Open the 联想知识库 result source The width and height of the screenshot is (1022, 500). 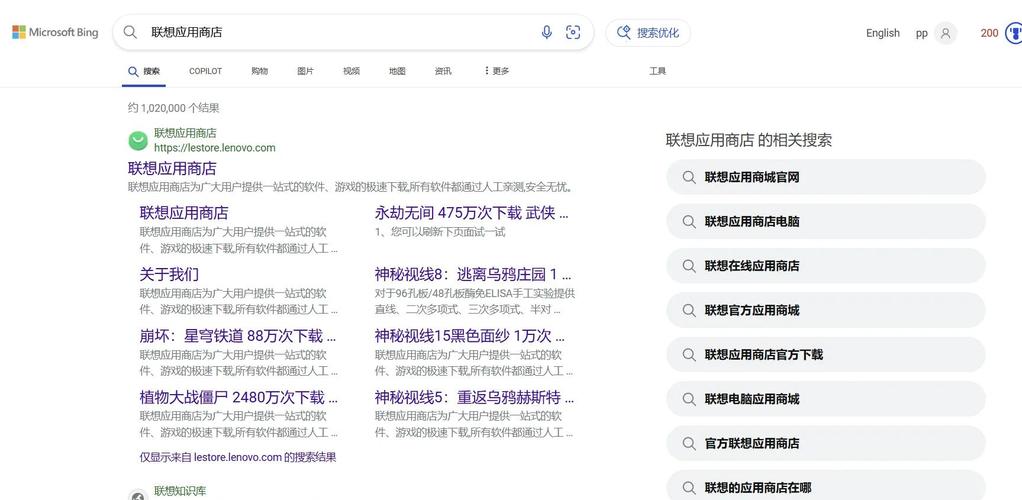click(180, 491)
